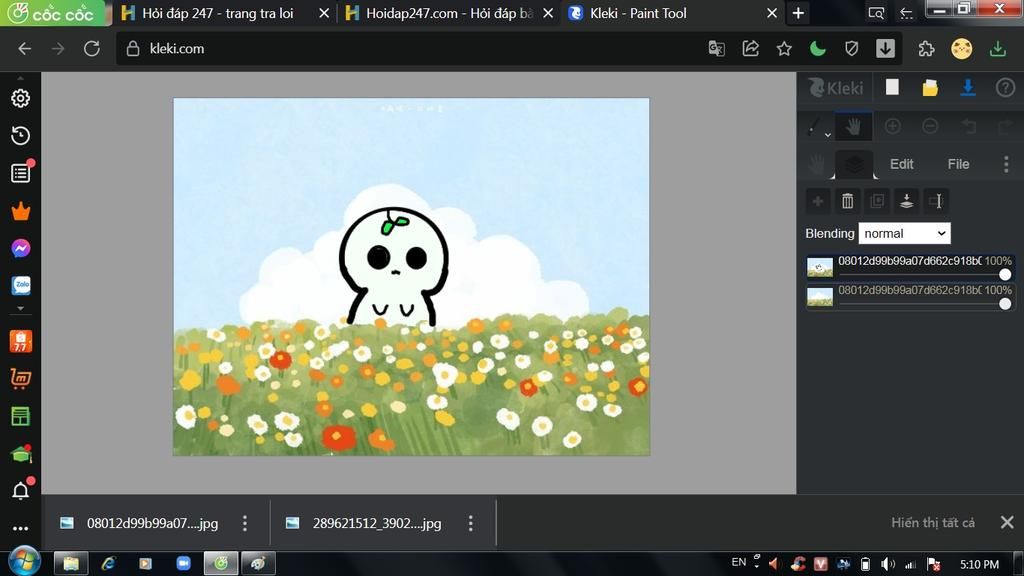The width and height of the screenshot is (1024, 576).
Task: Adjust top layer opacity slider
Action: click(1005, 274)
